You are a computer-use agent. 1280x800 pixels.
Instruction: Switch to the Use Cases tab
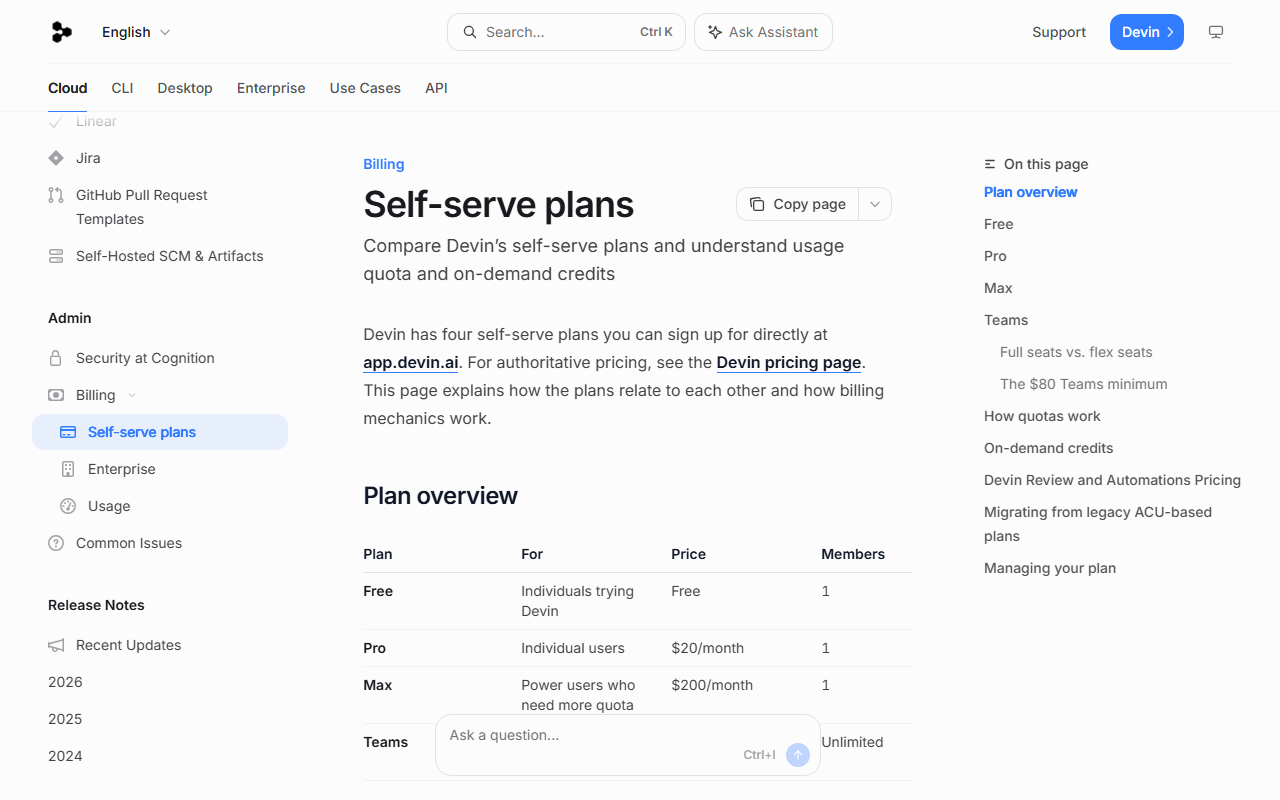coord(365,88)
